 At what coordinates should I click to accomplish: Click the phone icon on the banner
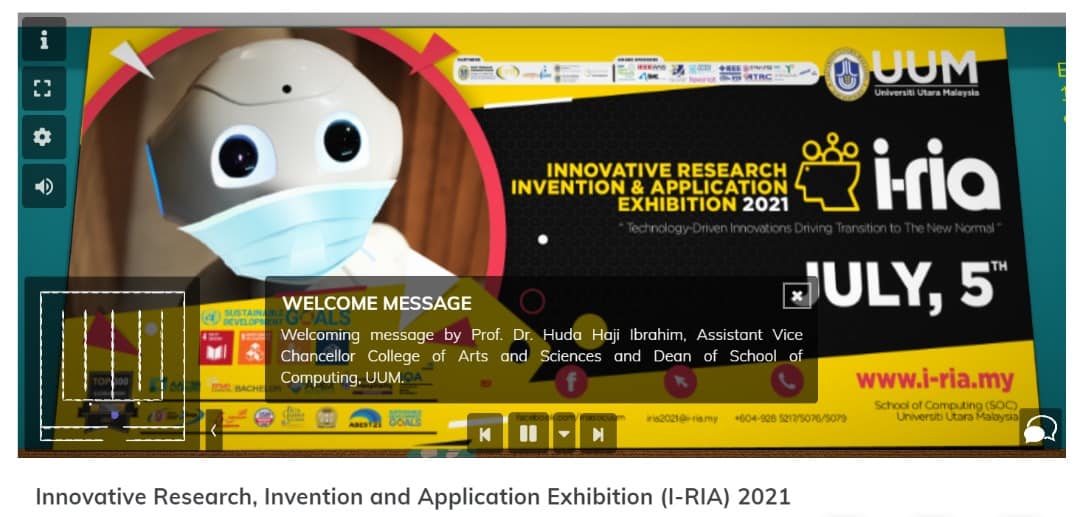(787, 381)
